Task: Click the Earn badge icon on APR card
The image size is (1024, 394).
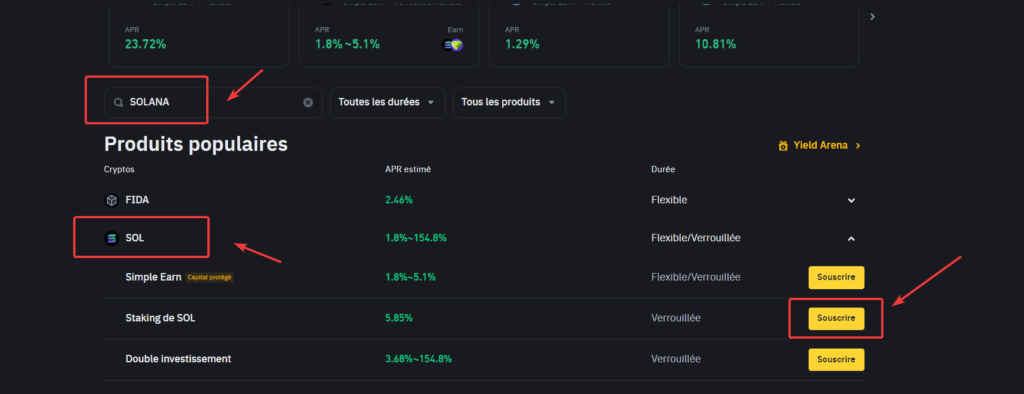Action: [x=453, y=45]
